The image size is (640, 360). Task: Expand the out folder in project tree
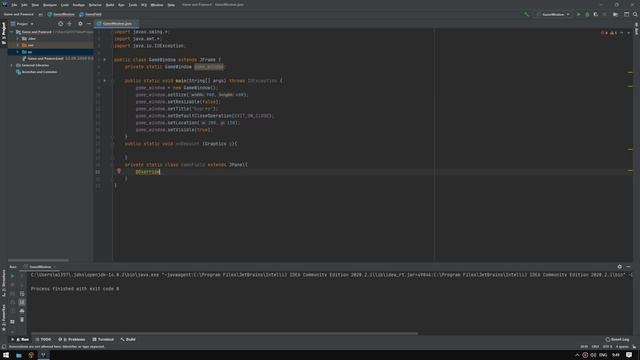pos(18,45)
